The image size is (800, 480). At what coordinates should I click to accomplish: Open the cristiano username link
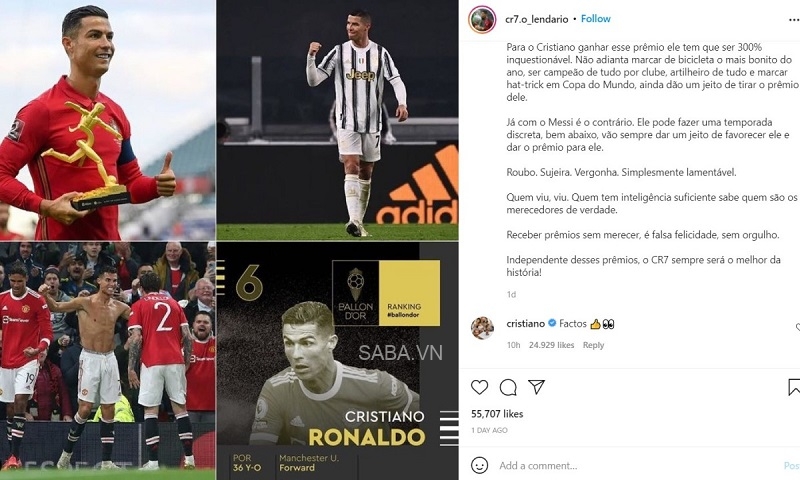[526, 323]
